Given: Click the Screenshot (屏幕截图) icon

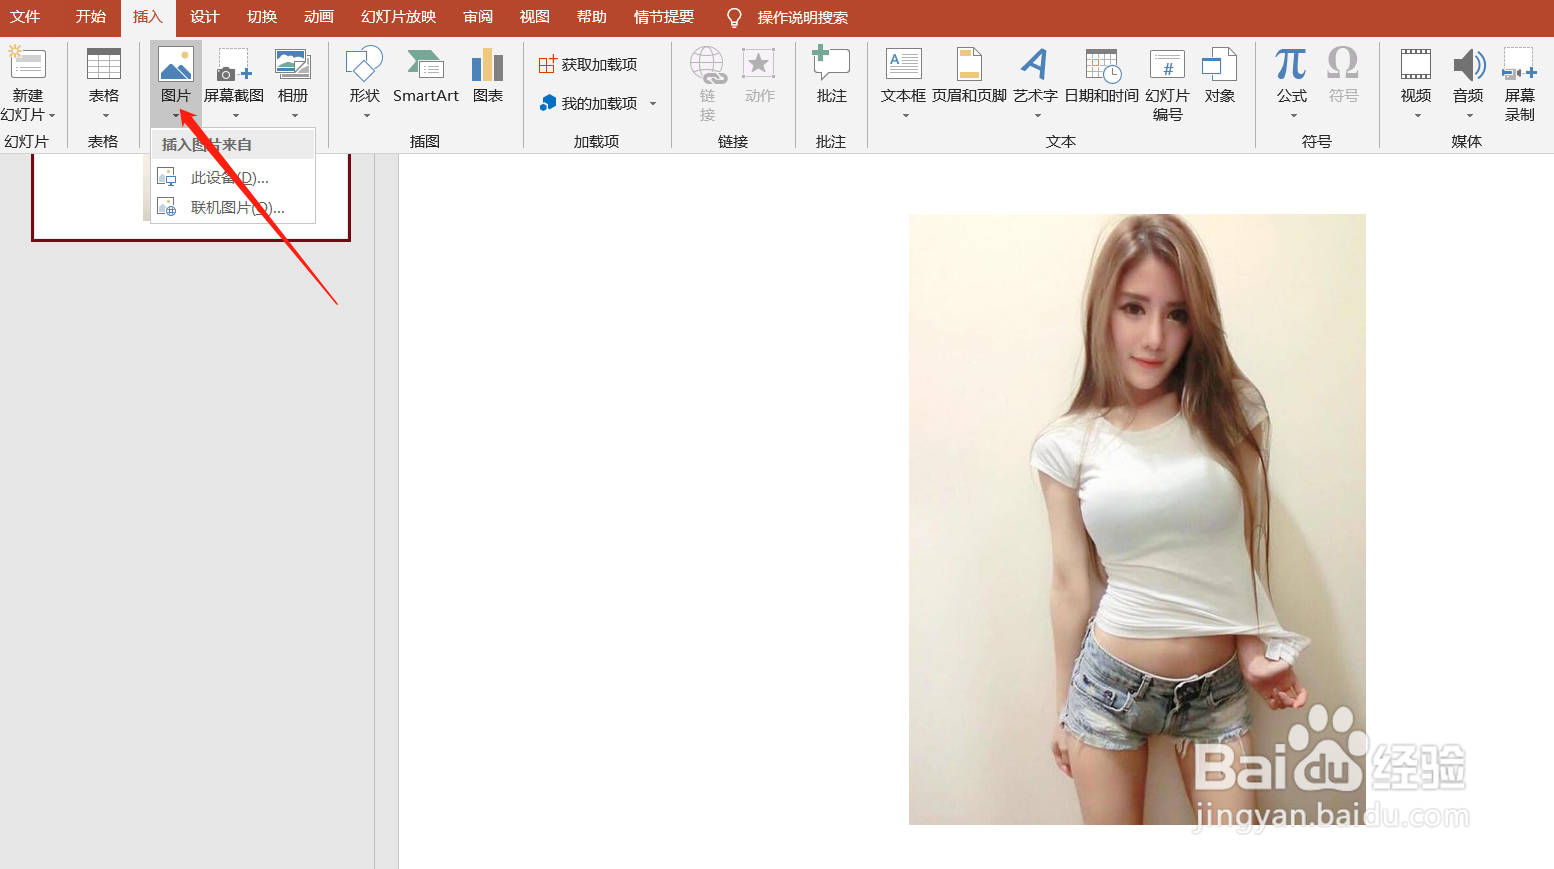Looking at the screenshot, I should coord(234,64).
